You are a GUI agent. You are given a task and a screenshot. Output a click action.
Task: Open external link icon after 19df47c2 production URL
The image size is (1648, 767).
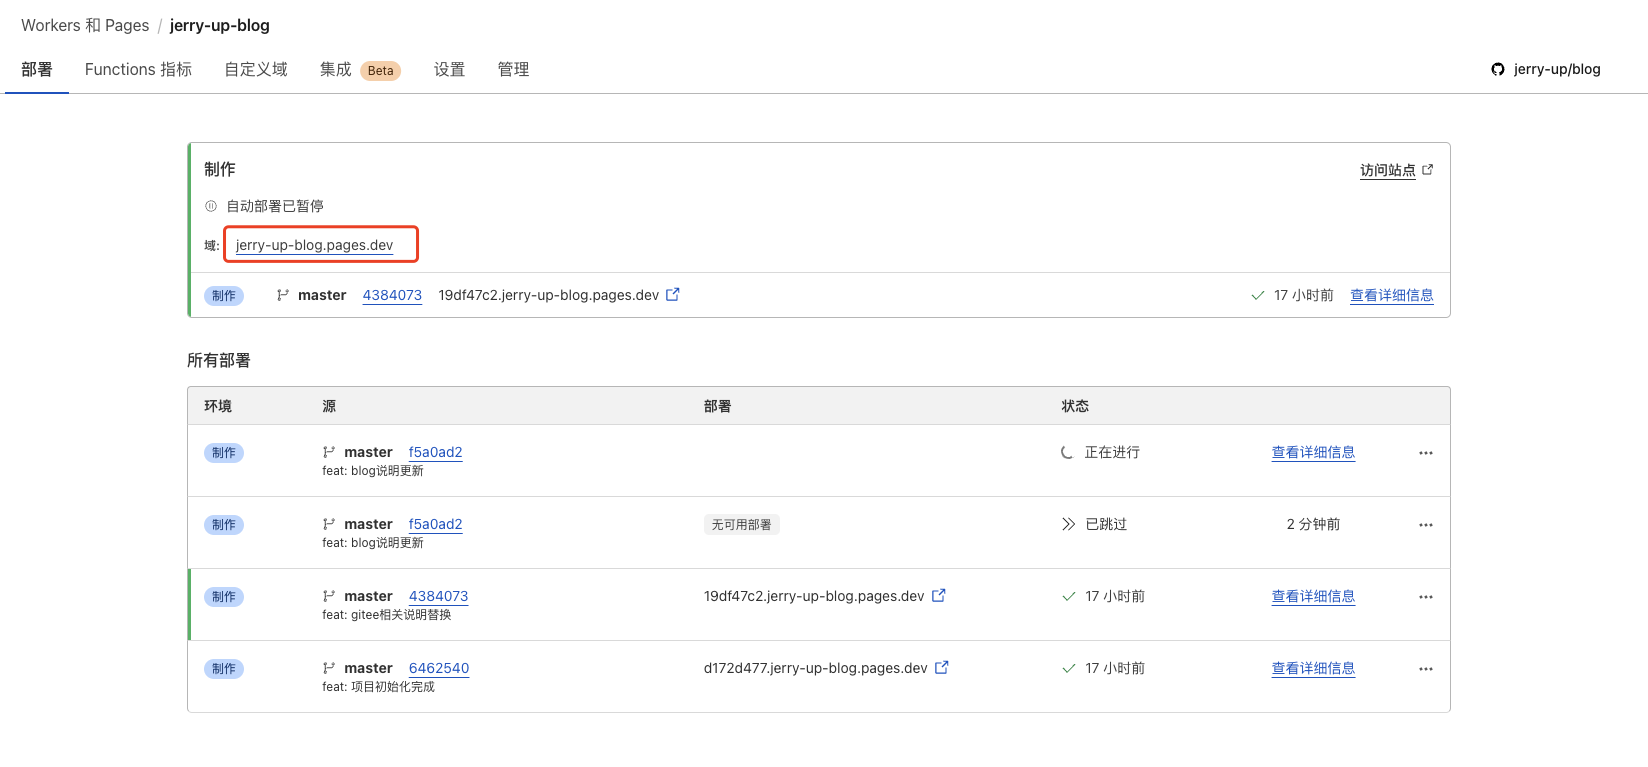673,294
